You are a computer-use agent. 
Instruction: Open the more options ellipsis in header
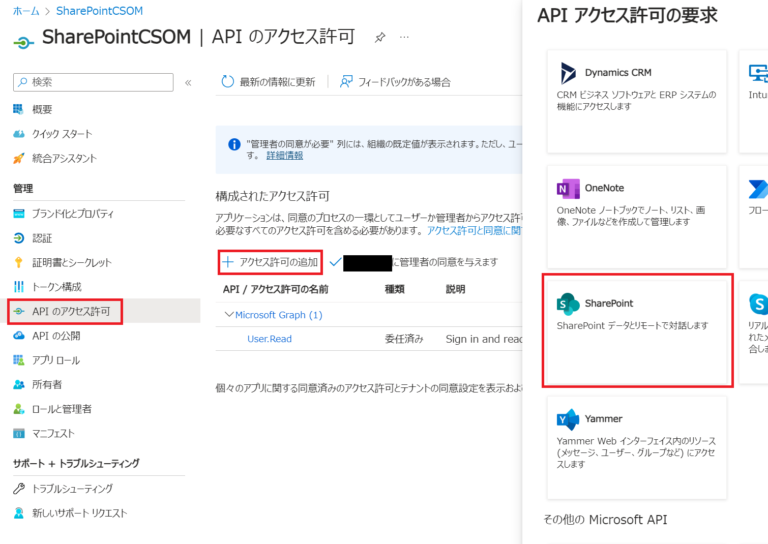point(404,37)
